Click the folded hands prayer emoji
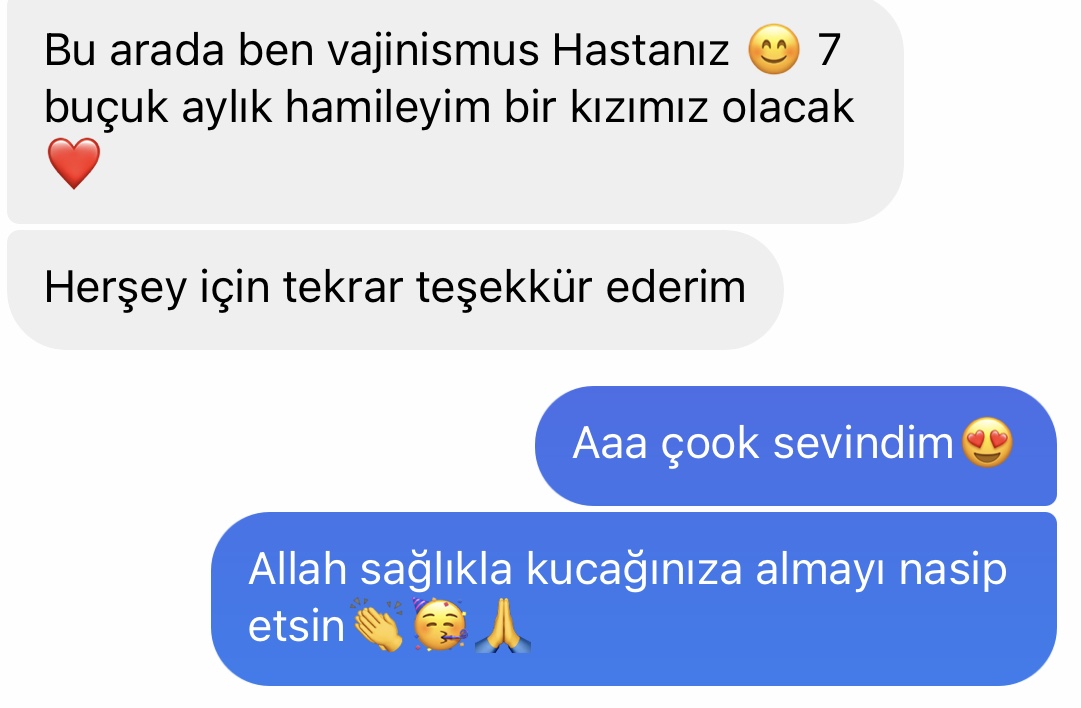This screenshot has height=708, width=1081. (x=503, y=625)
